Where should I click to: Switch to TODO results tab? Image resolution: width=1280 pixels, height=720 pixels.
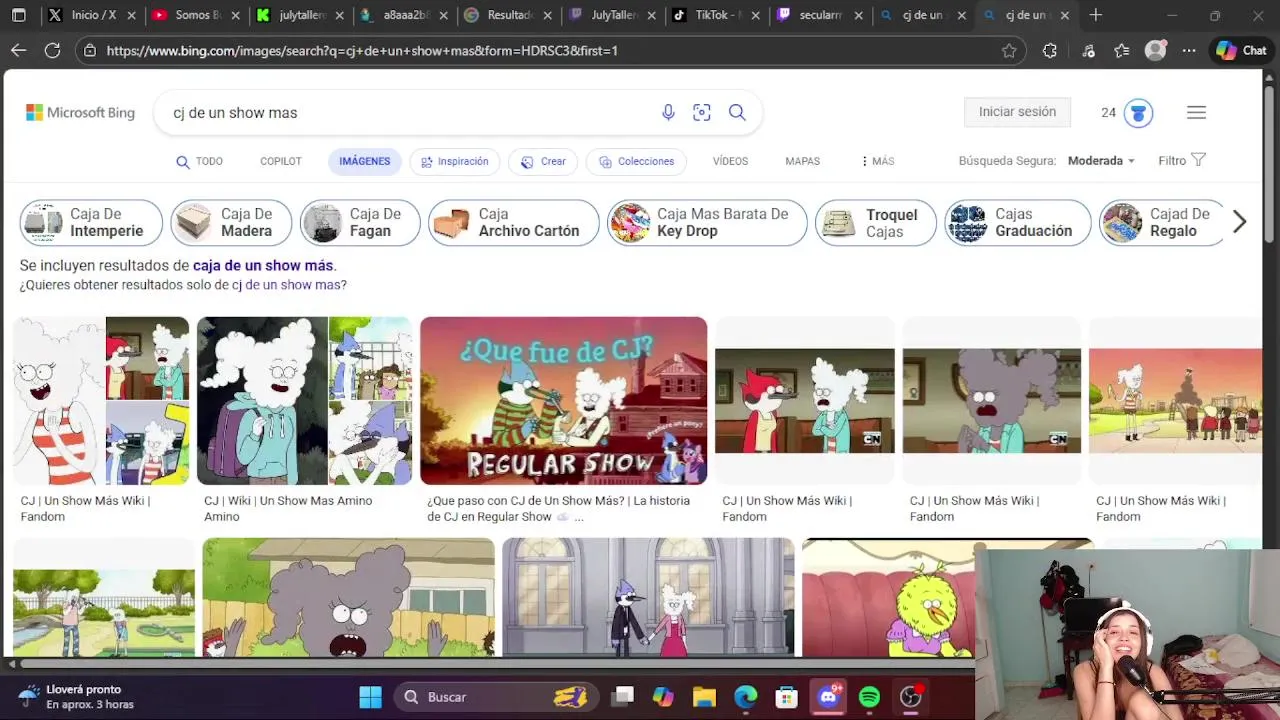pos(199,161)
